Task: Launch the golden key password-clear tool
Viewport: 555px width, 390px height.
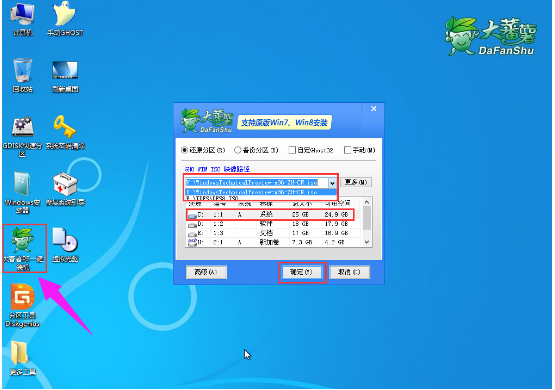Action: (65, 132)
